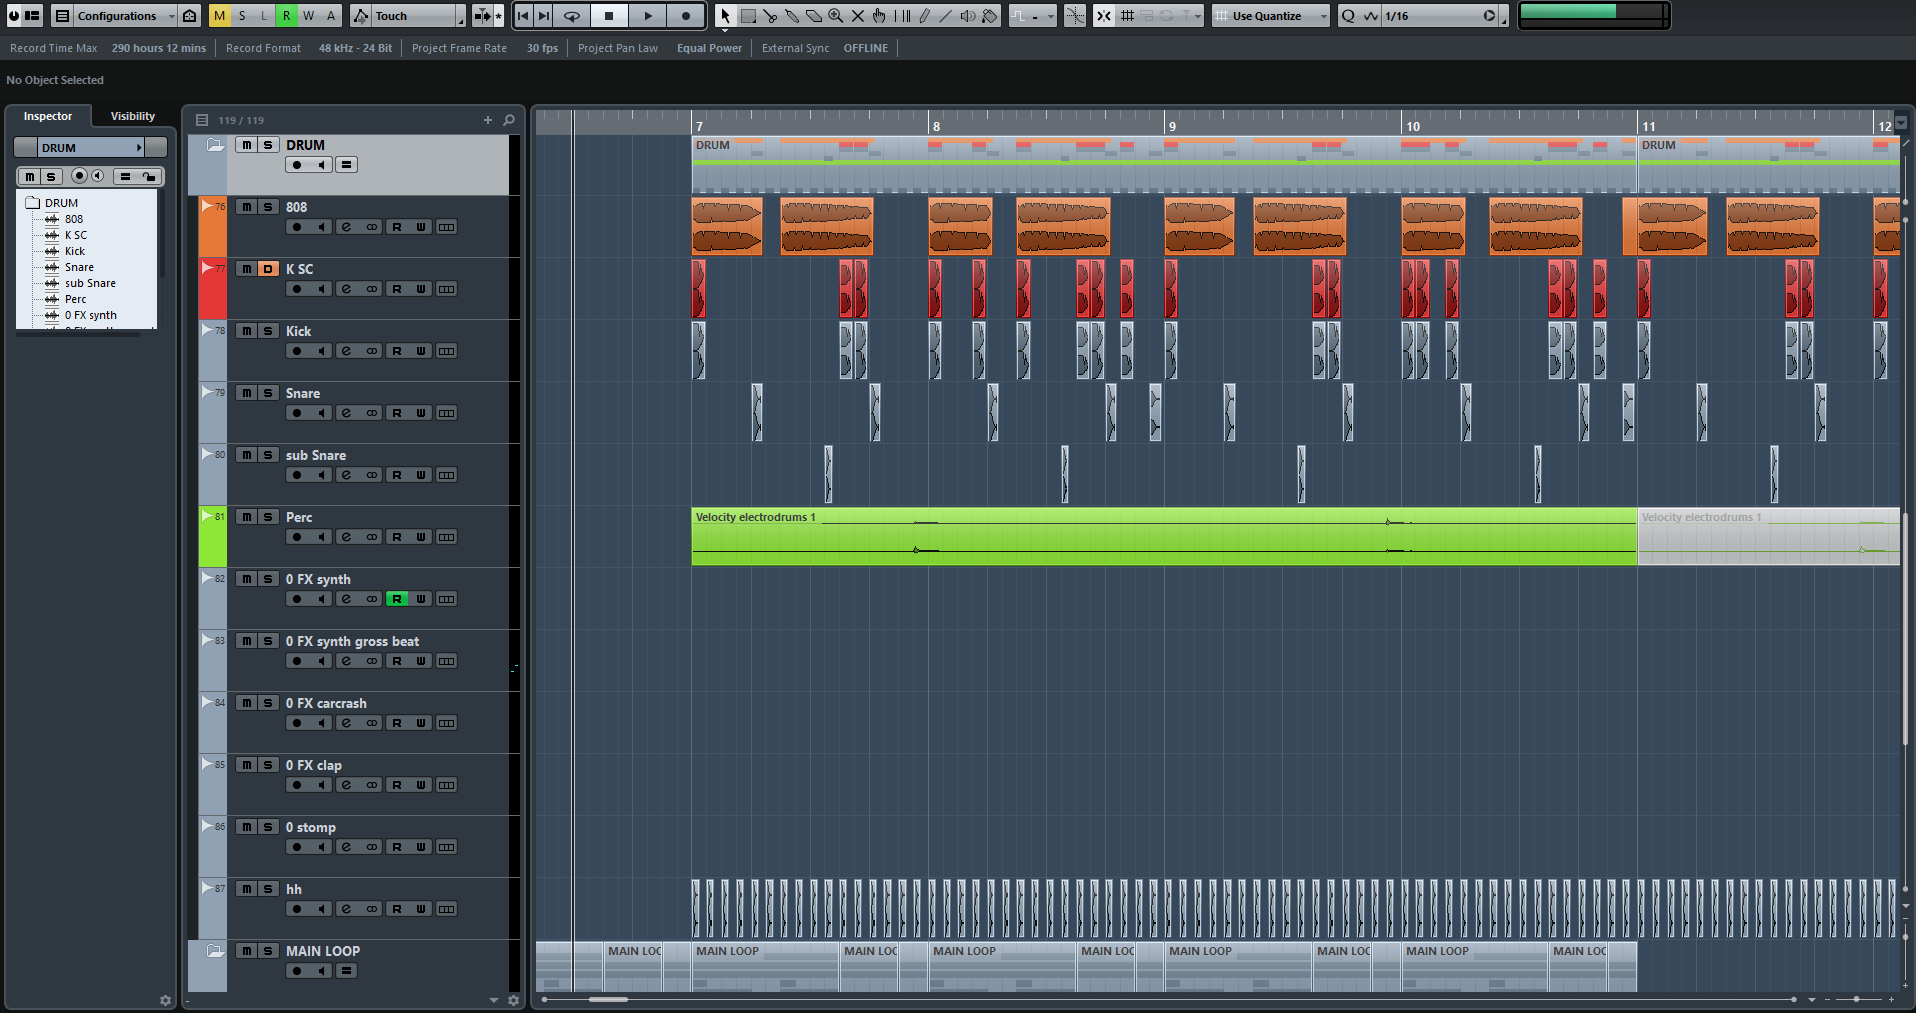This screenshot has height=1013, width=1916.
Task: Select the Range Selection tool
Action: tap(748, 16)
